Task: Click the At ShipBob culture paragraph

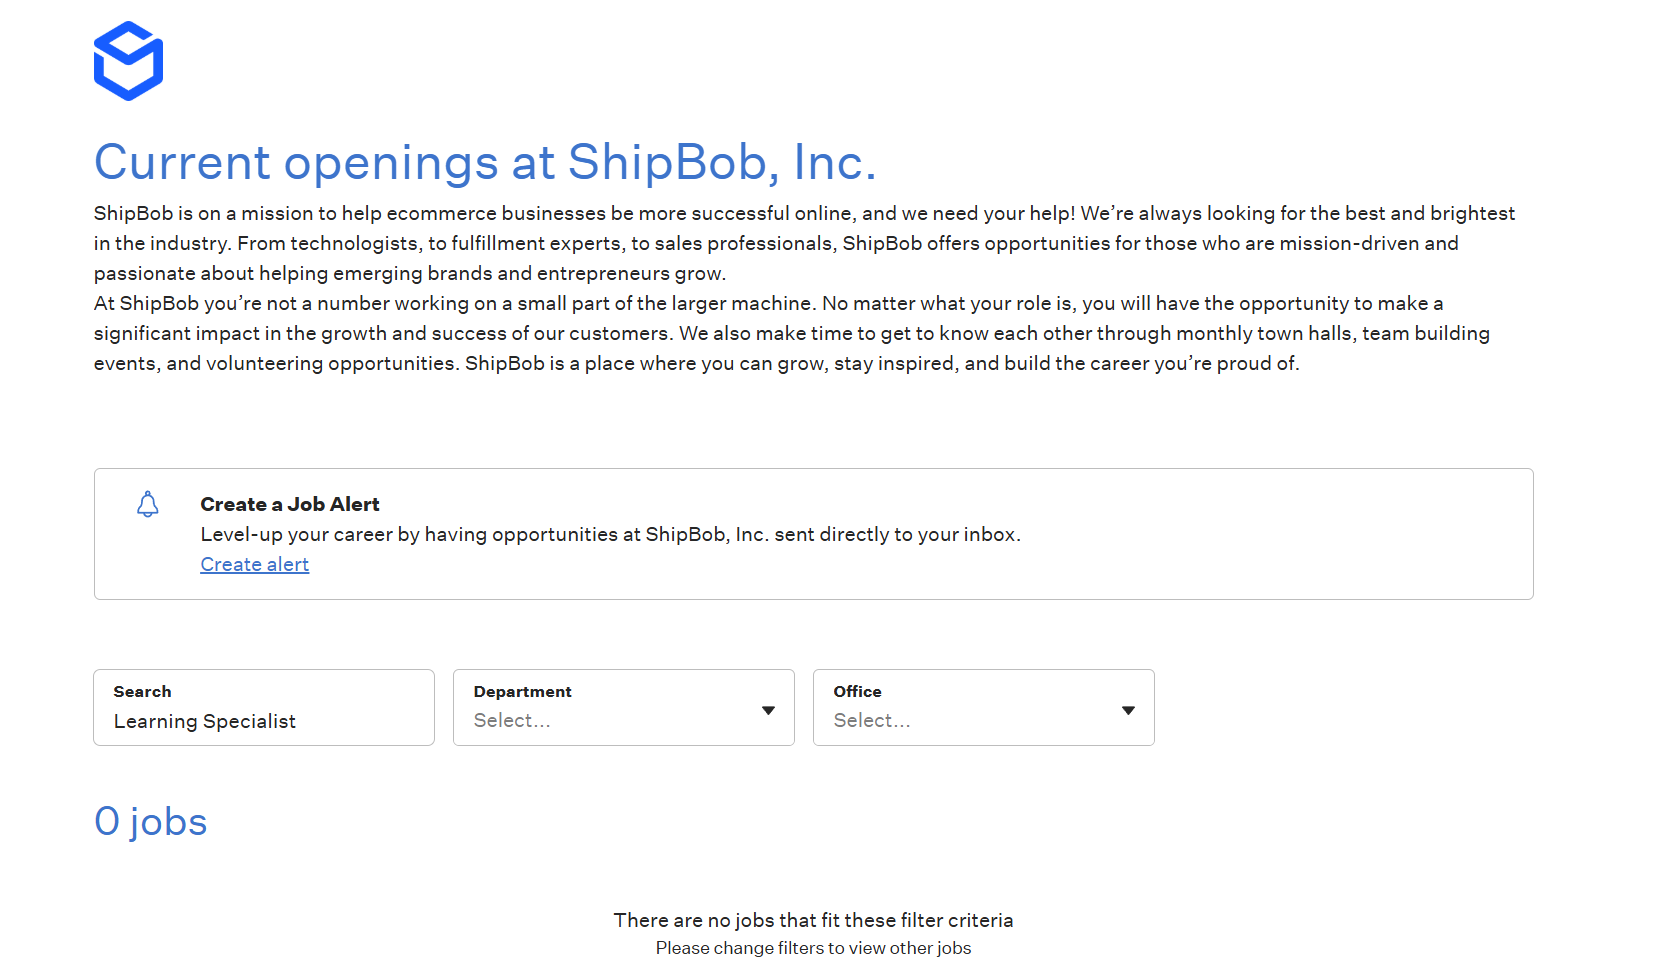Action: pyautogui.click(x=792, y=333)
